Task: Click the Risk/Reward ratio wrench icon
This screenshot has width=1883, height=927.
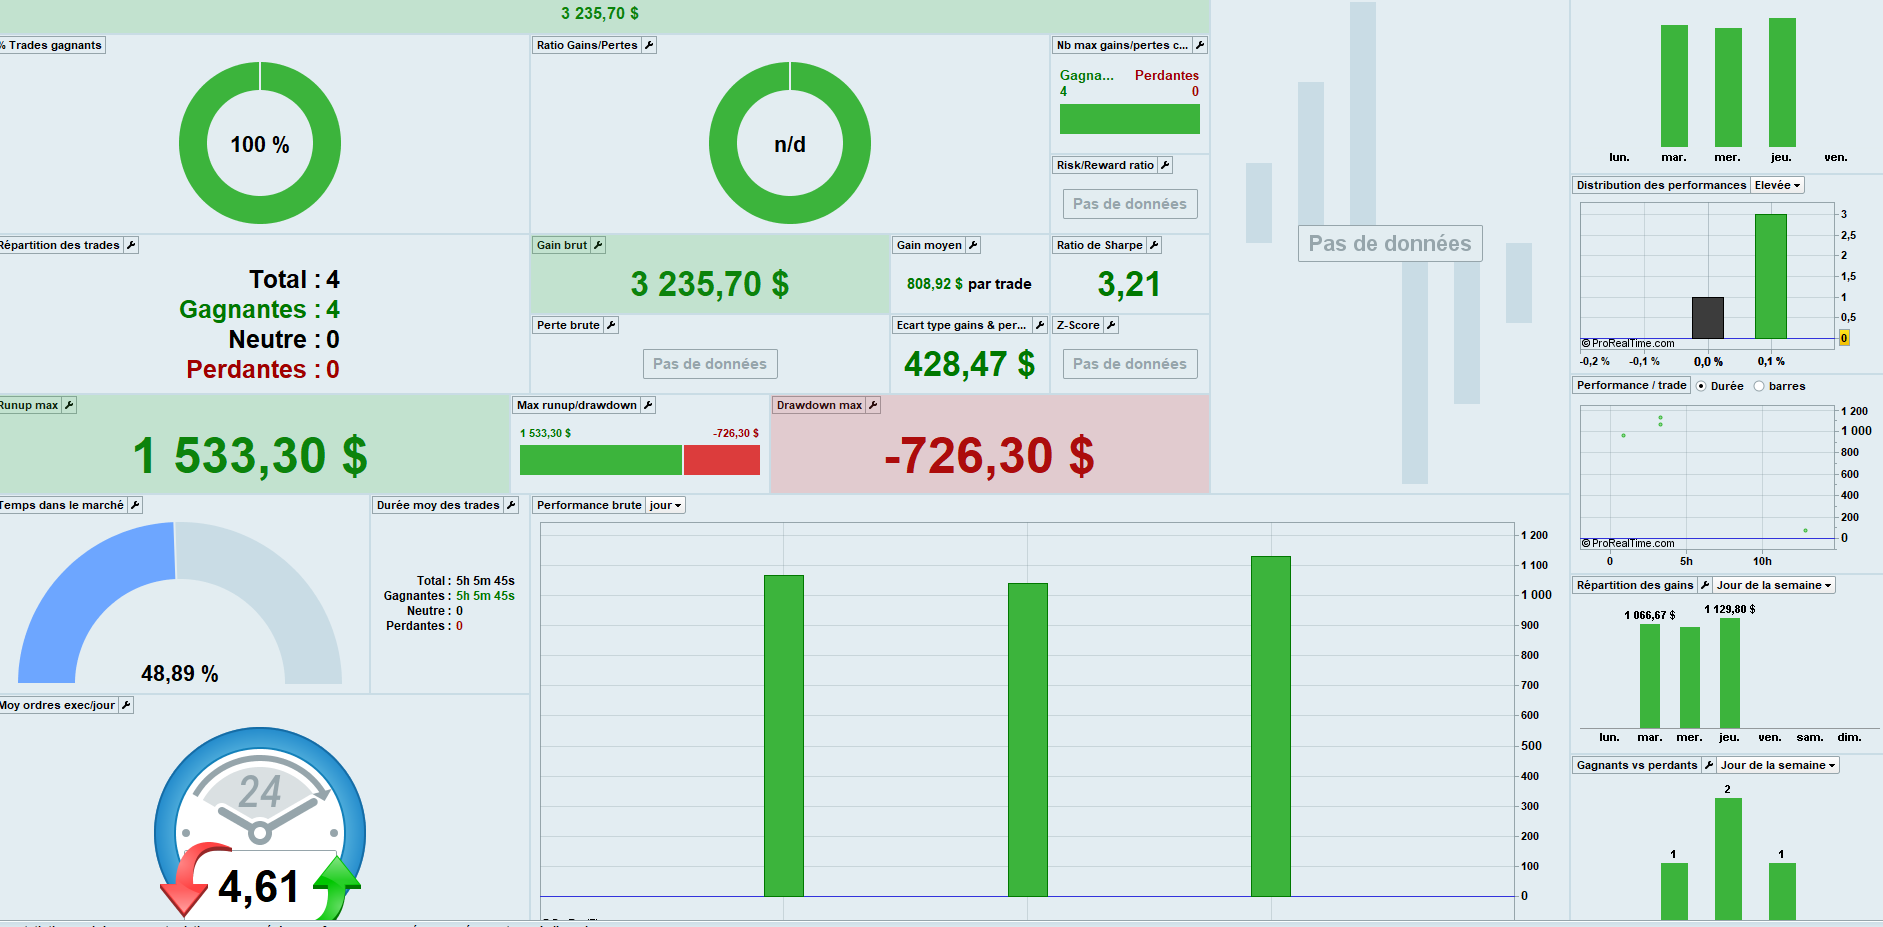Action: tap(1165, 165)
